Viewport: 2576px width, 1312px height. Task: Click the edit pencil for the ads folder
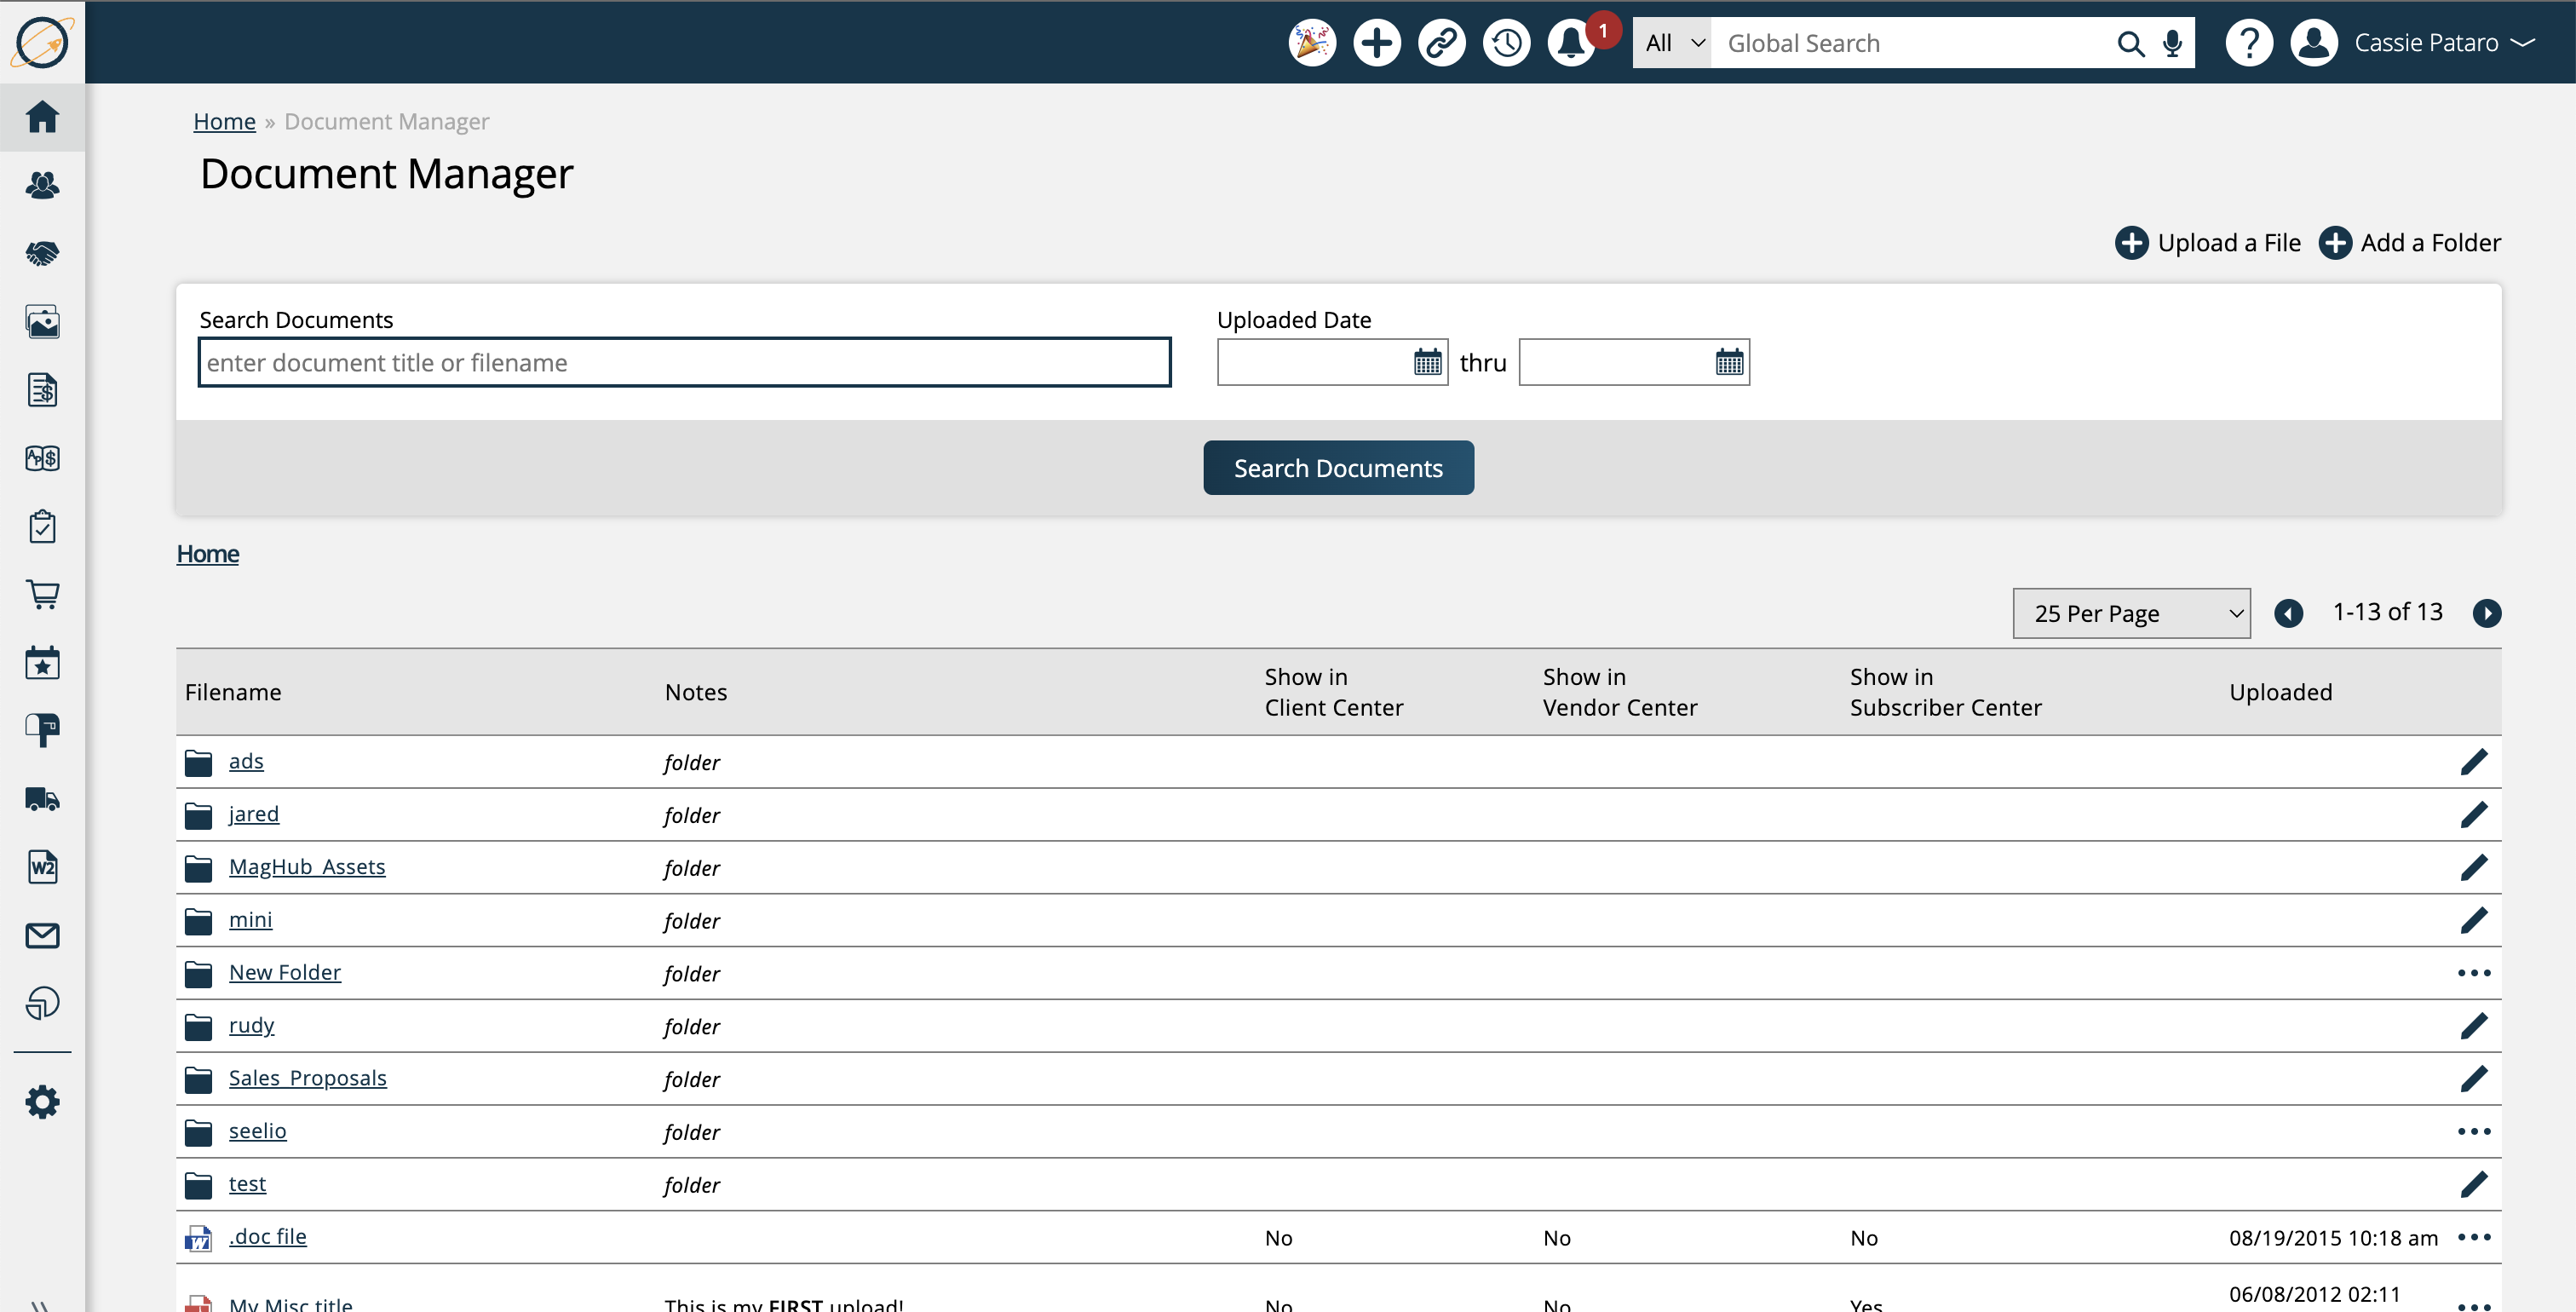coord(2473,762)
